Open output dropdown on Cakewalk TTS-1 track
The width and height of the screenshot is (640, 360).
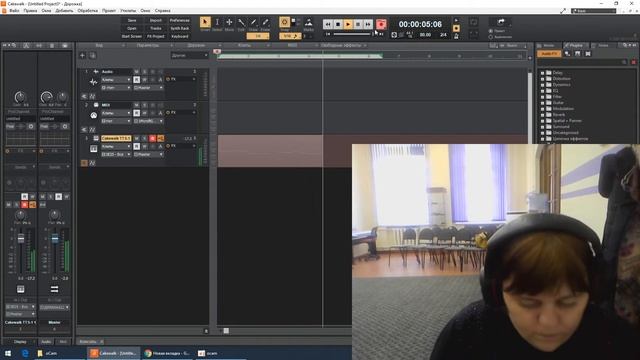[x=149, y=155]
